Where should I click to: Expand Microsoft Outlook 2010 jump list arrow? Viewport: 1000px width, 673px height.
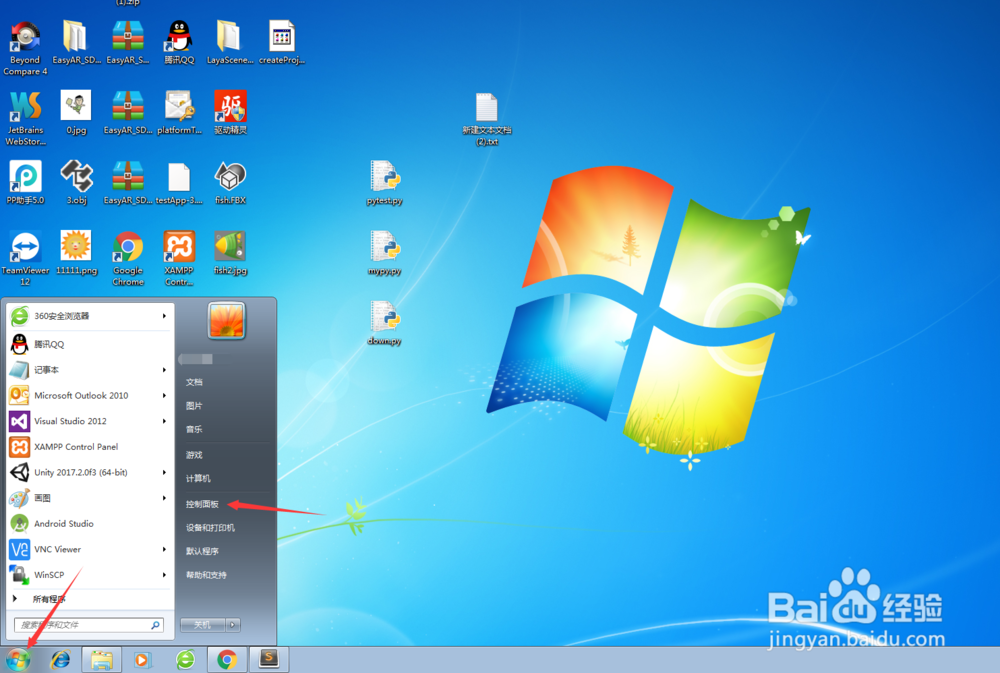click(x=164, y=396)
